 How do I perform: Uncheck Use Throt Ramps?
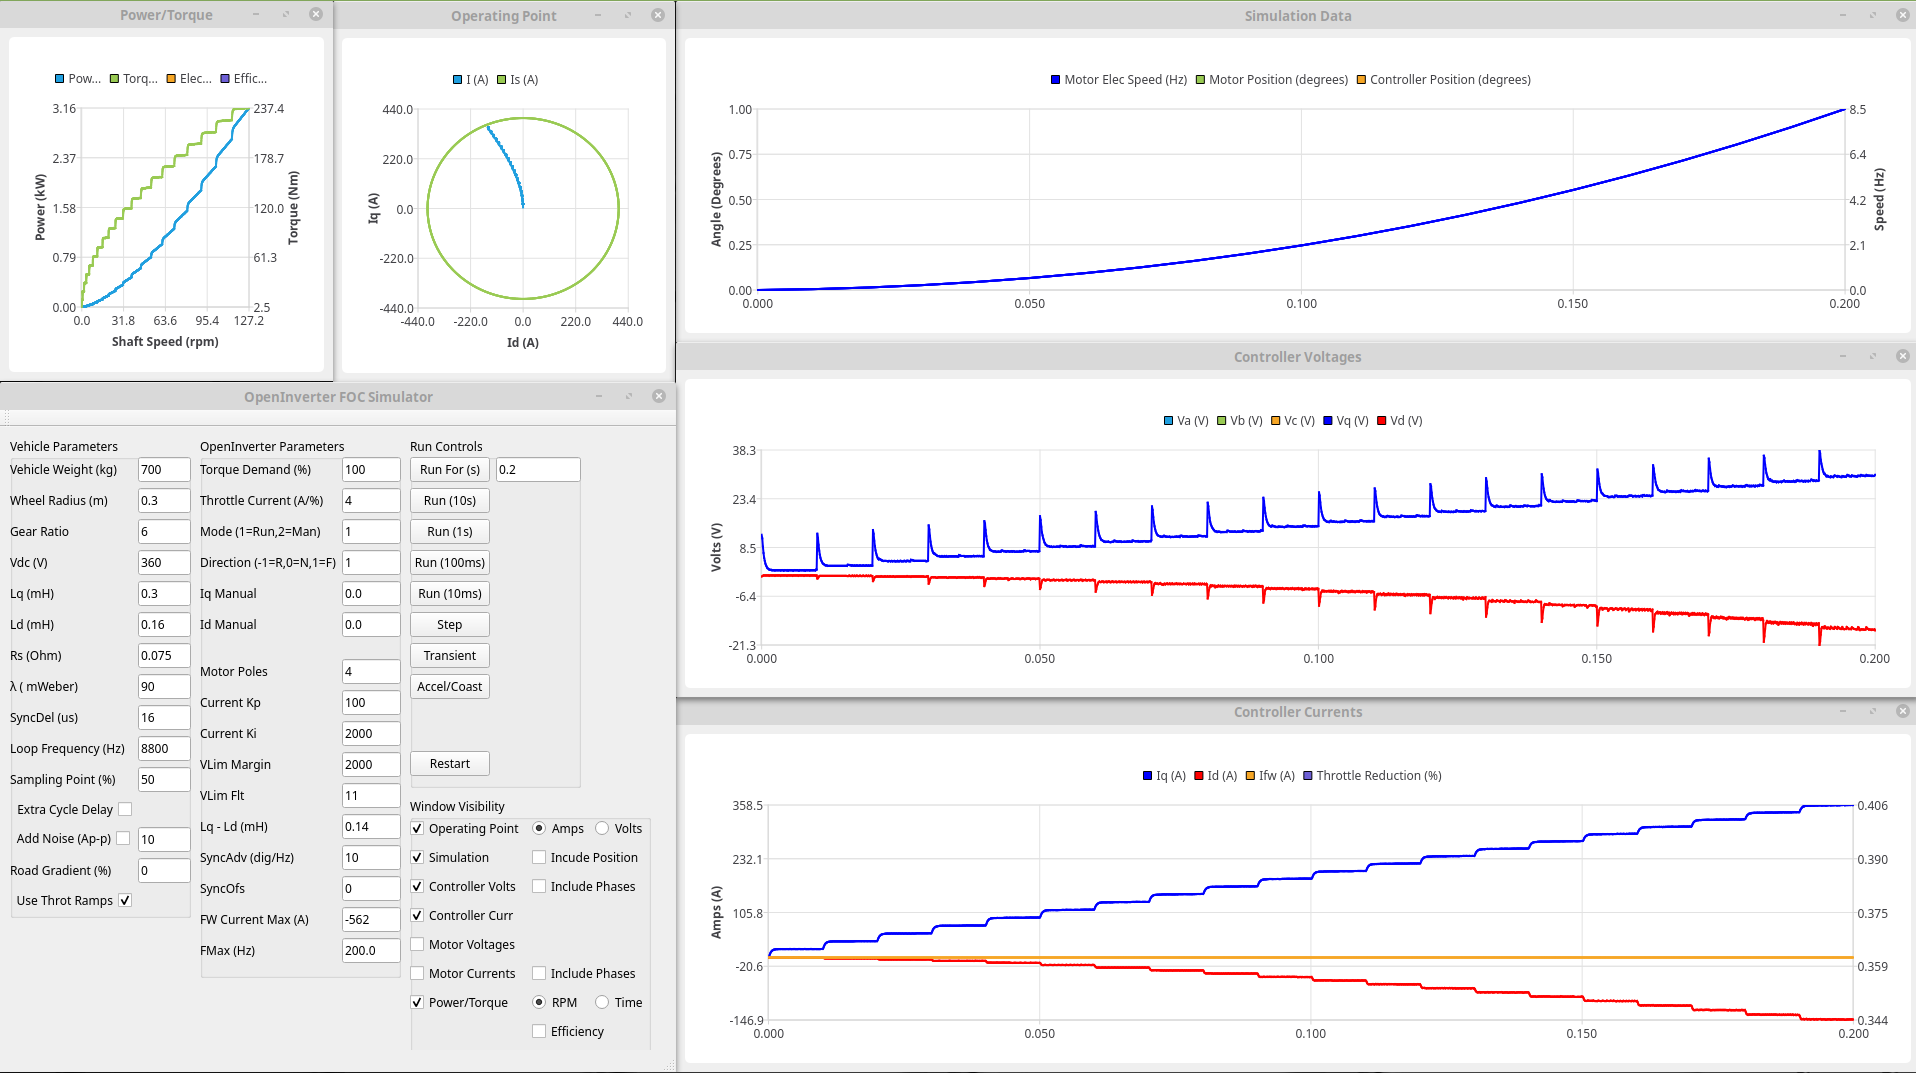coord(125,900)
